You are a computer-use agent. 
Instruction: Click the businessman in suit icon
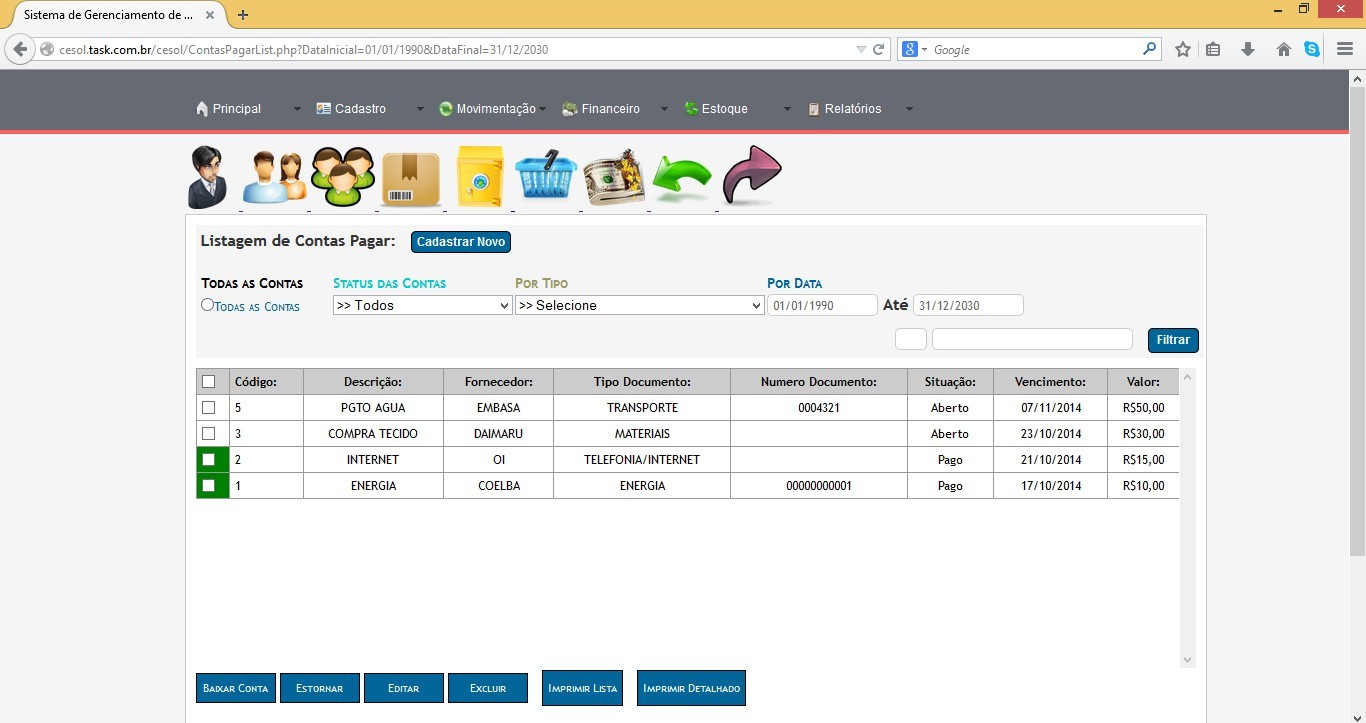click(x=208, y=177)
